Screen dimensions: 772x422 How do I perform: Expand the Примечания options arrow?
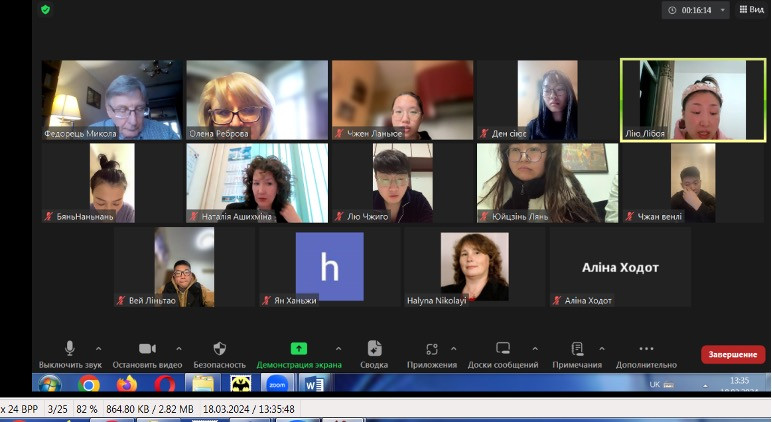602,349
